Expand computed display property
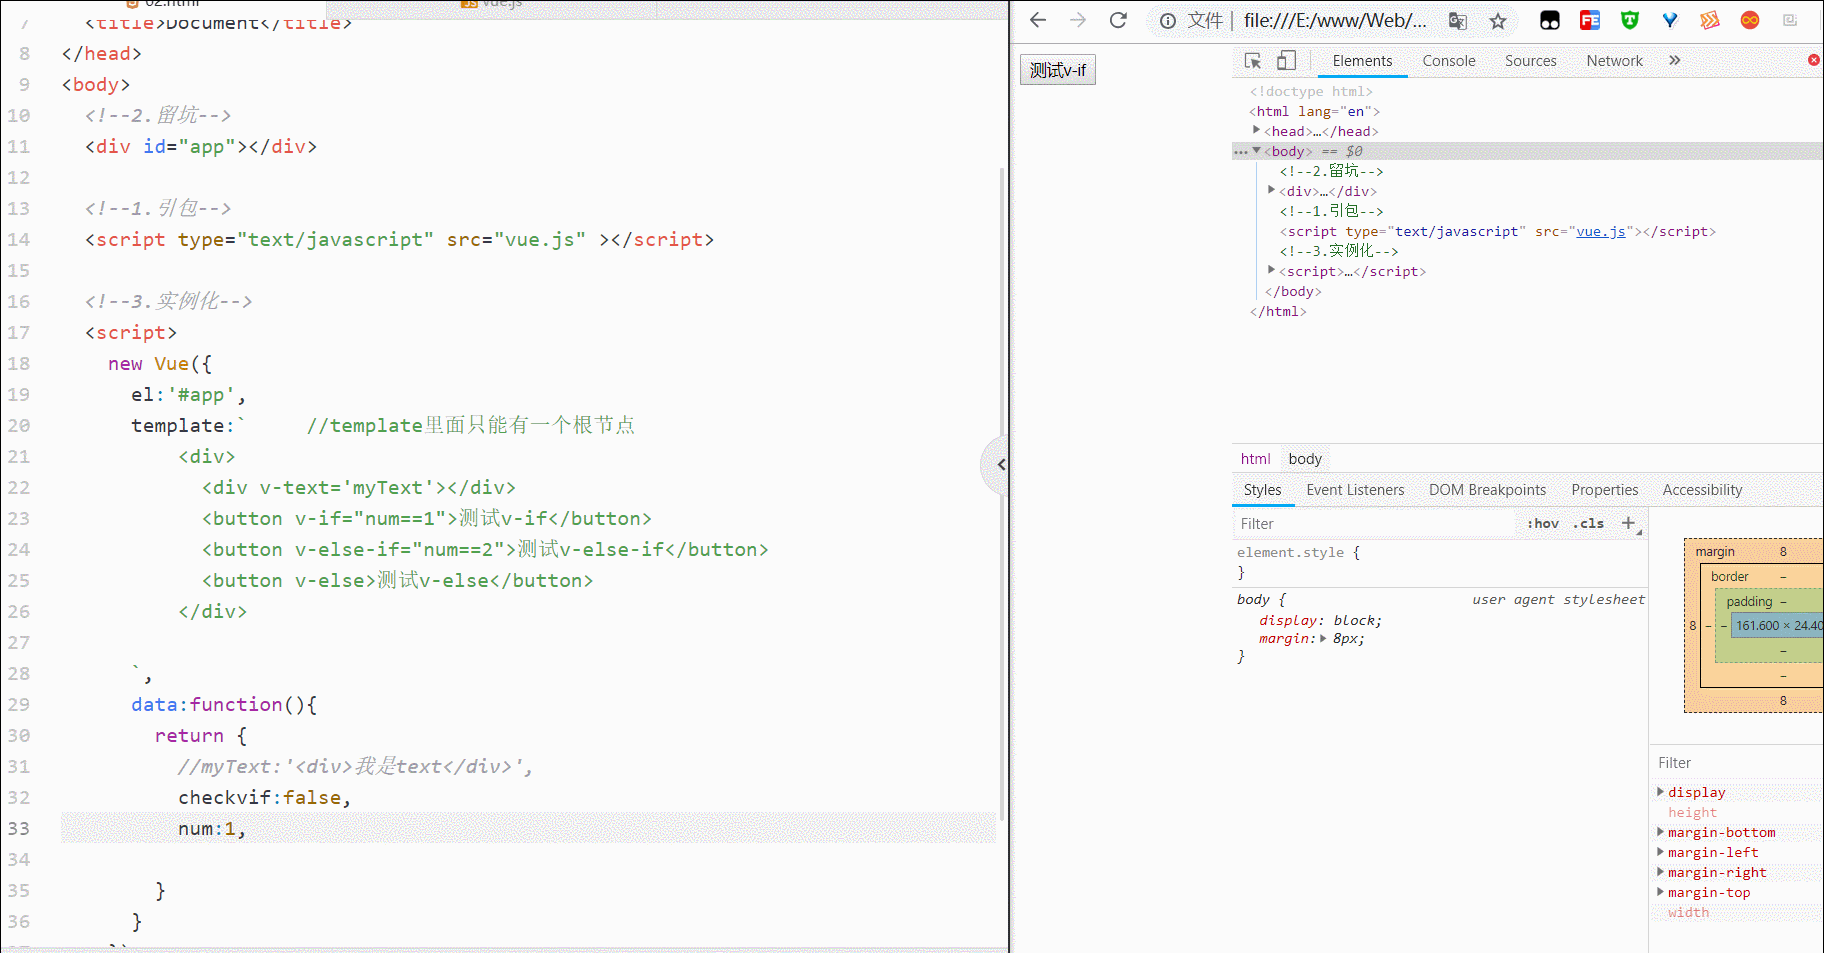Screen dimensions: 1824x953 1661,792
